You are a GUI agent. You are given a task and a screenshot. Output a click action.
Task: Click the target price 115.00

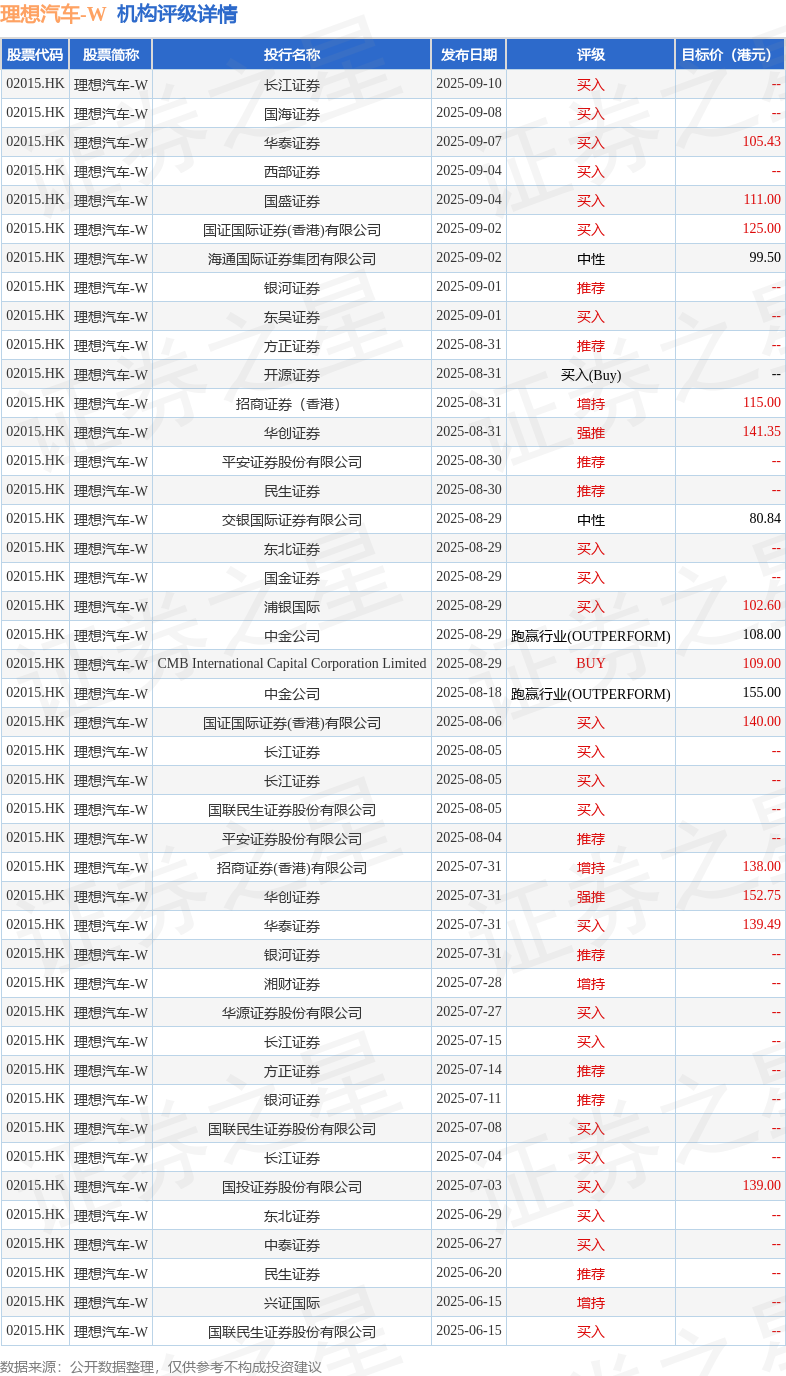click(x=762, y=403)
